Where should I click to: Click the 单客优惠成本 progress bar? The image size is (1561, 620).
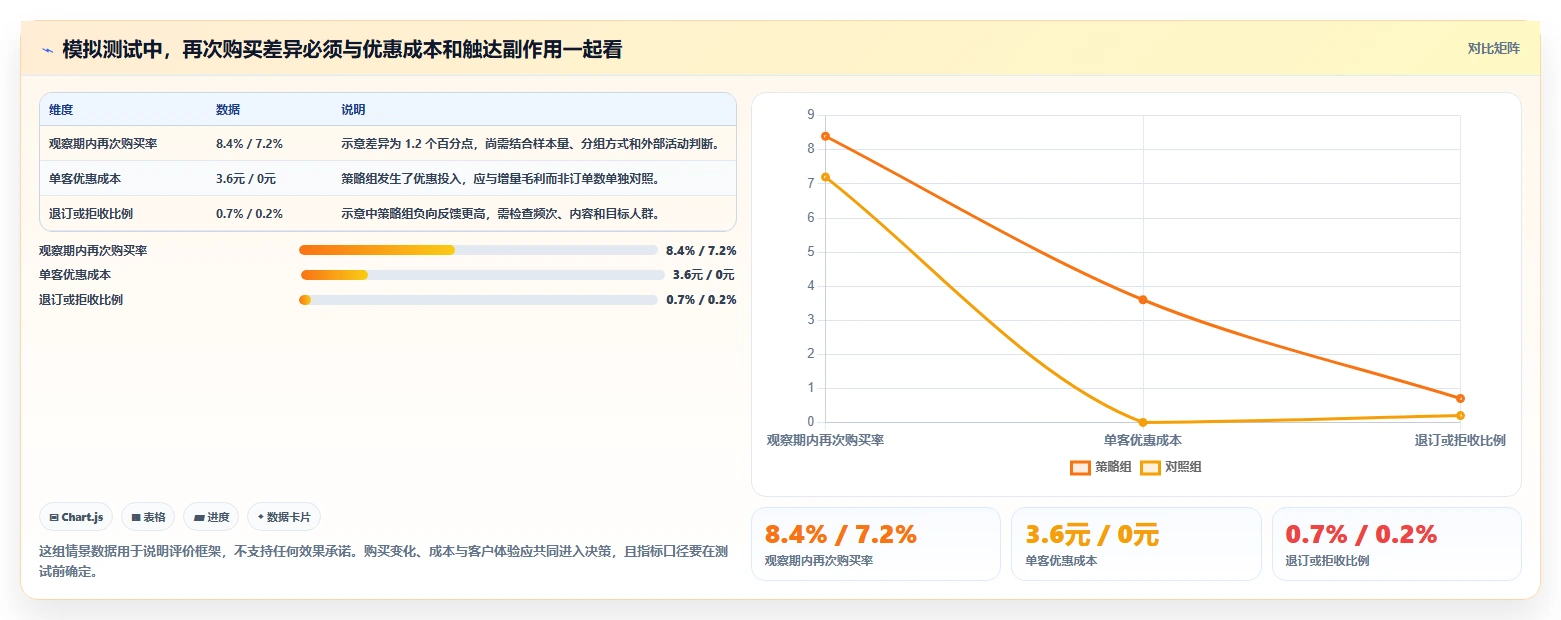coord(482,275)
